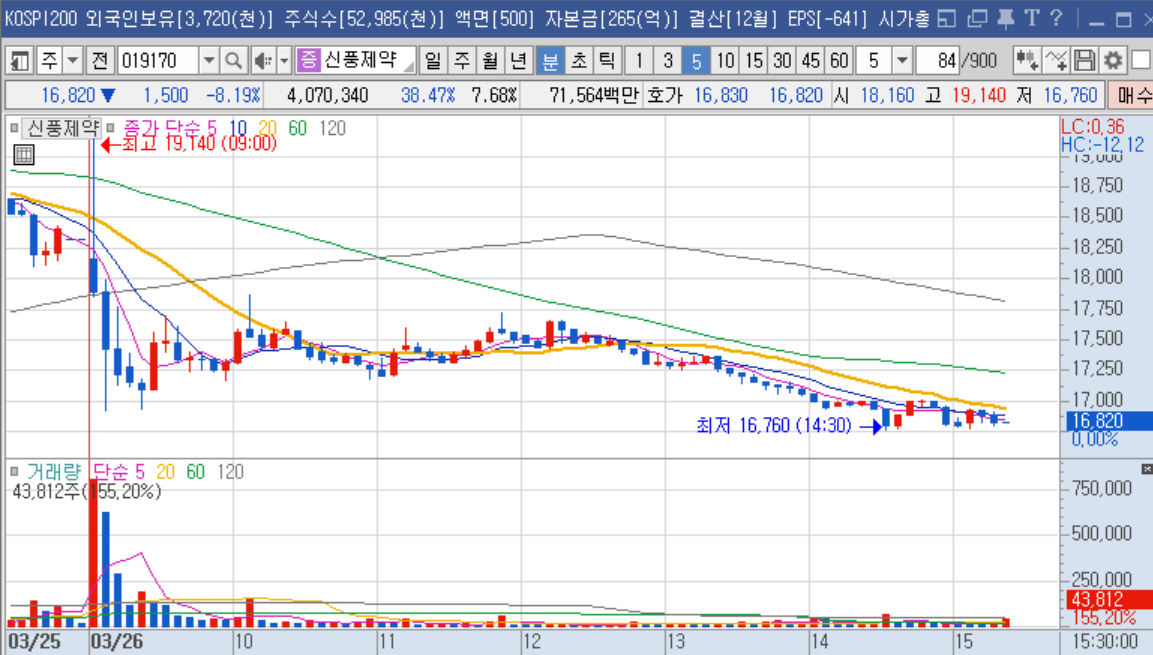The height and width of the screenshot is (655, 1153).
Task: Click the T font size icon
Action: pyautogui.click(x=1032, y=18)
